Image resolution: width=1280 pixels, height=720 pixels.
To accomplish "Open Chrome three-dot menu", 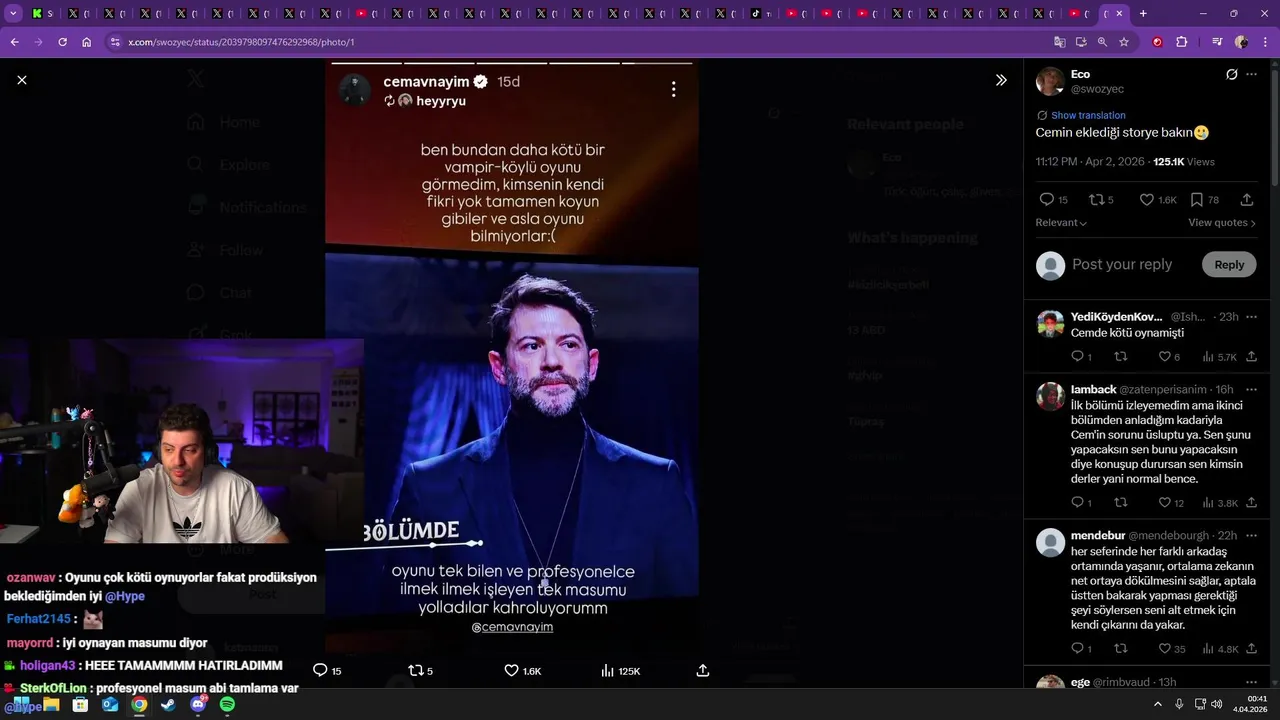I will (1265, 42).
